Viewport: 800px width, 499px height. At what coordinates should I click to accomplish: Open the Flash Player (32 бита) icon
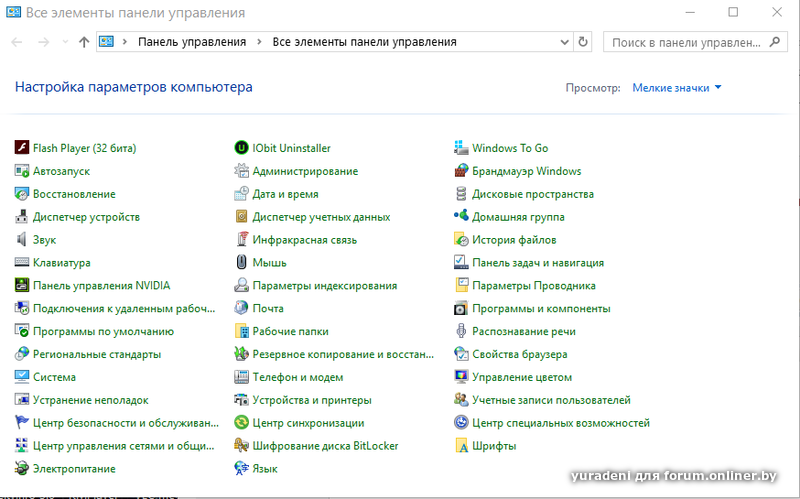tap(22, 148)
